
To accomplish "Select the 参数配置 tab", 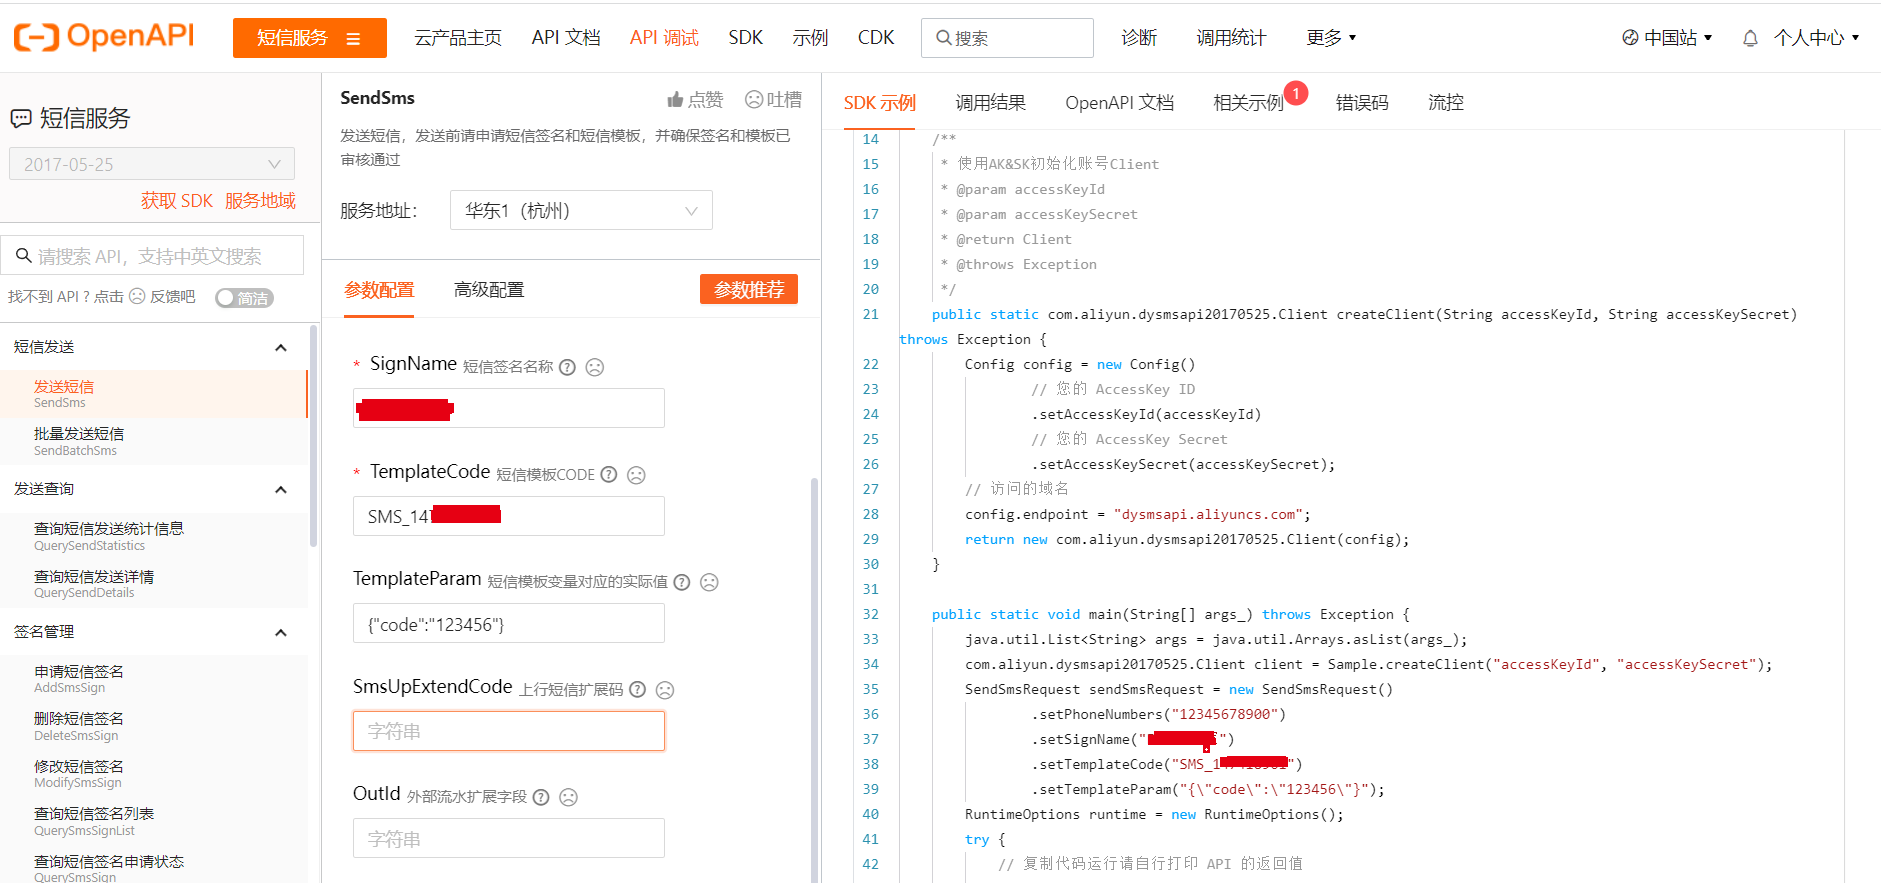I will tap(379, 290).
